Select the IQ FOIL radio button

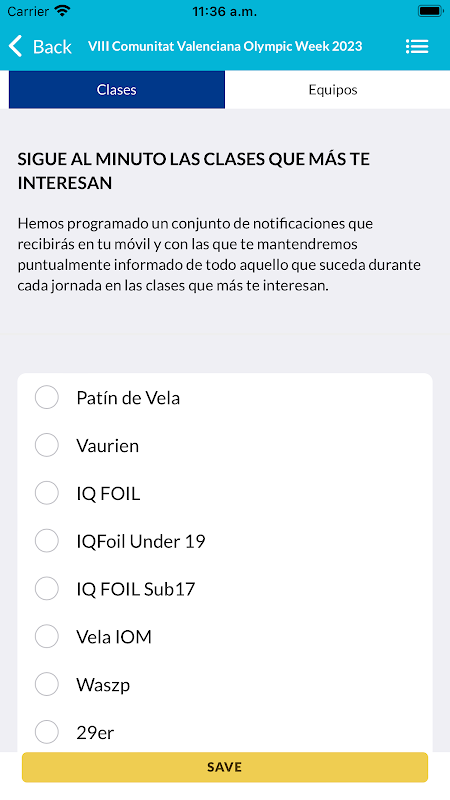pos(46,493)
